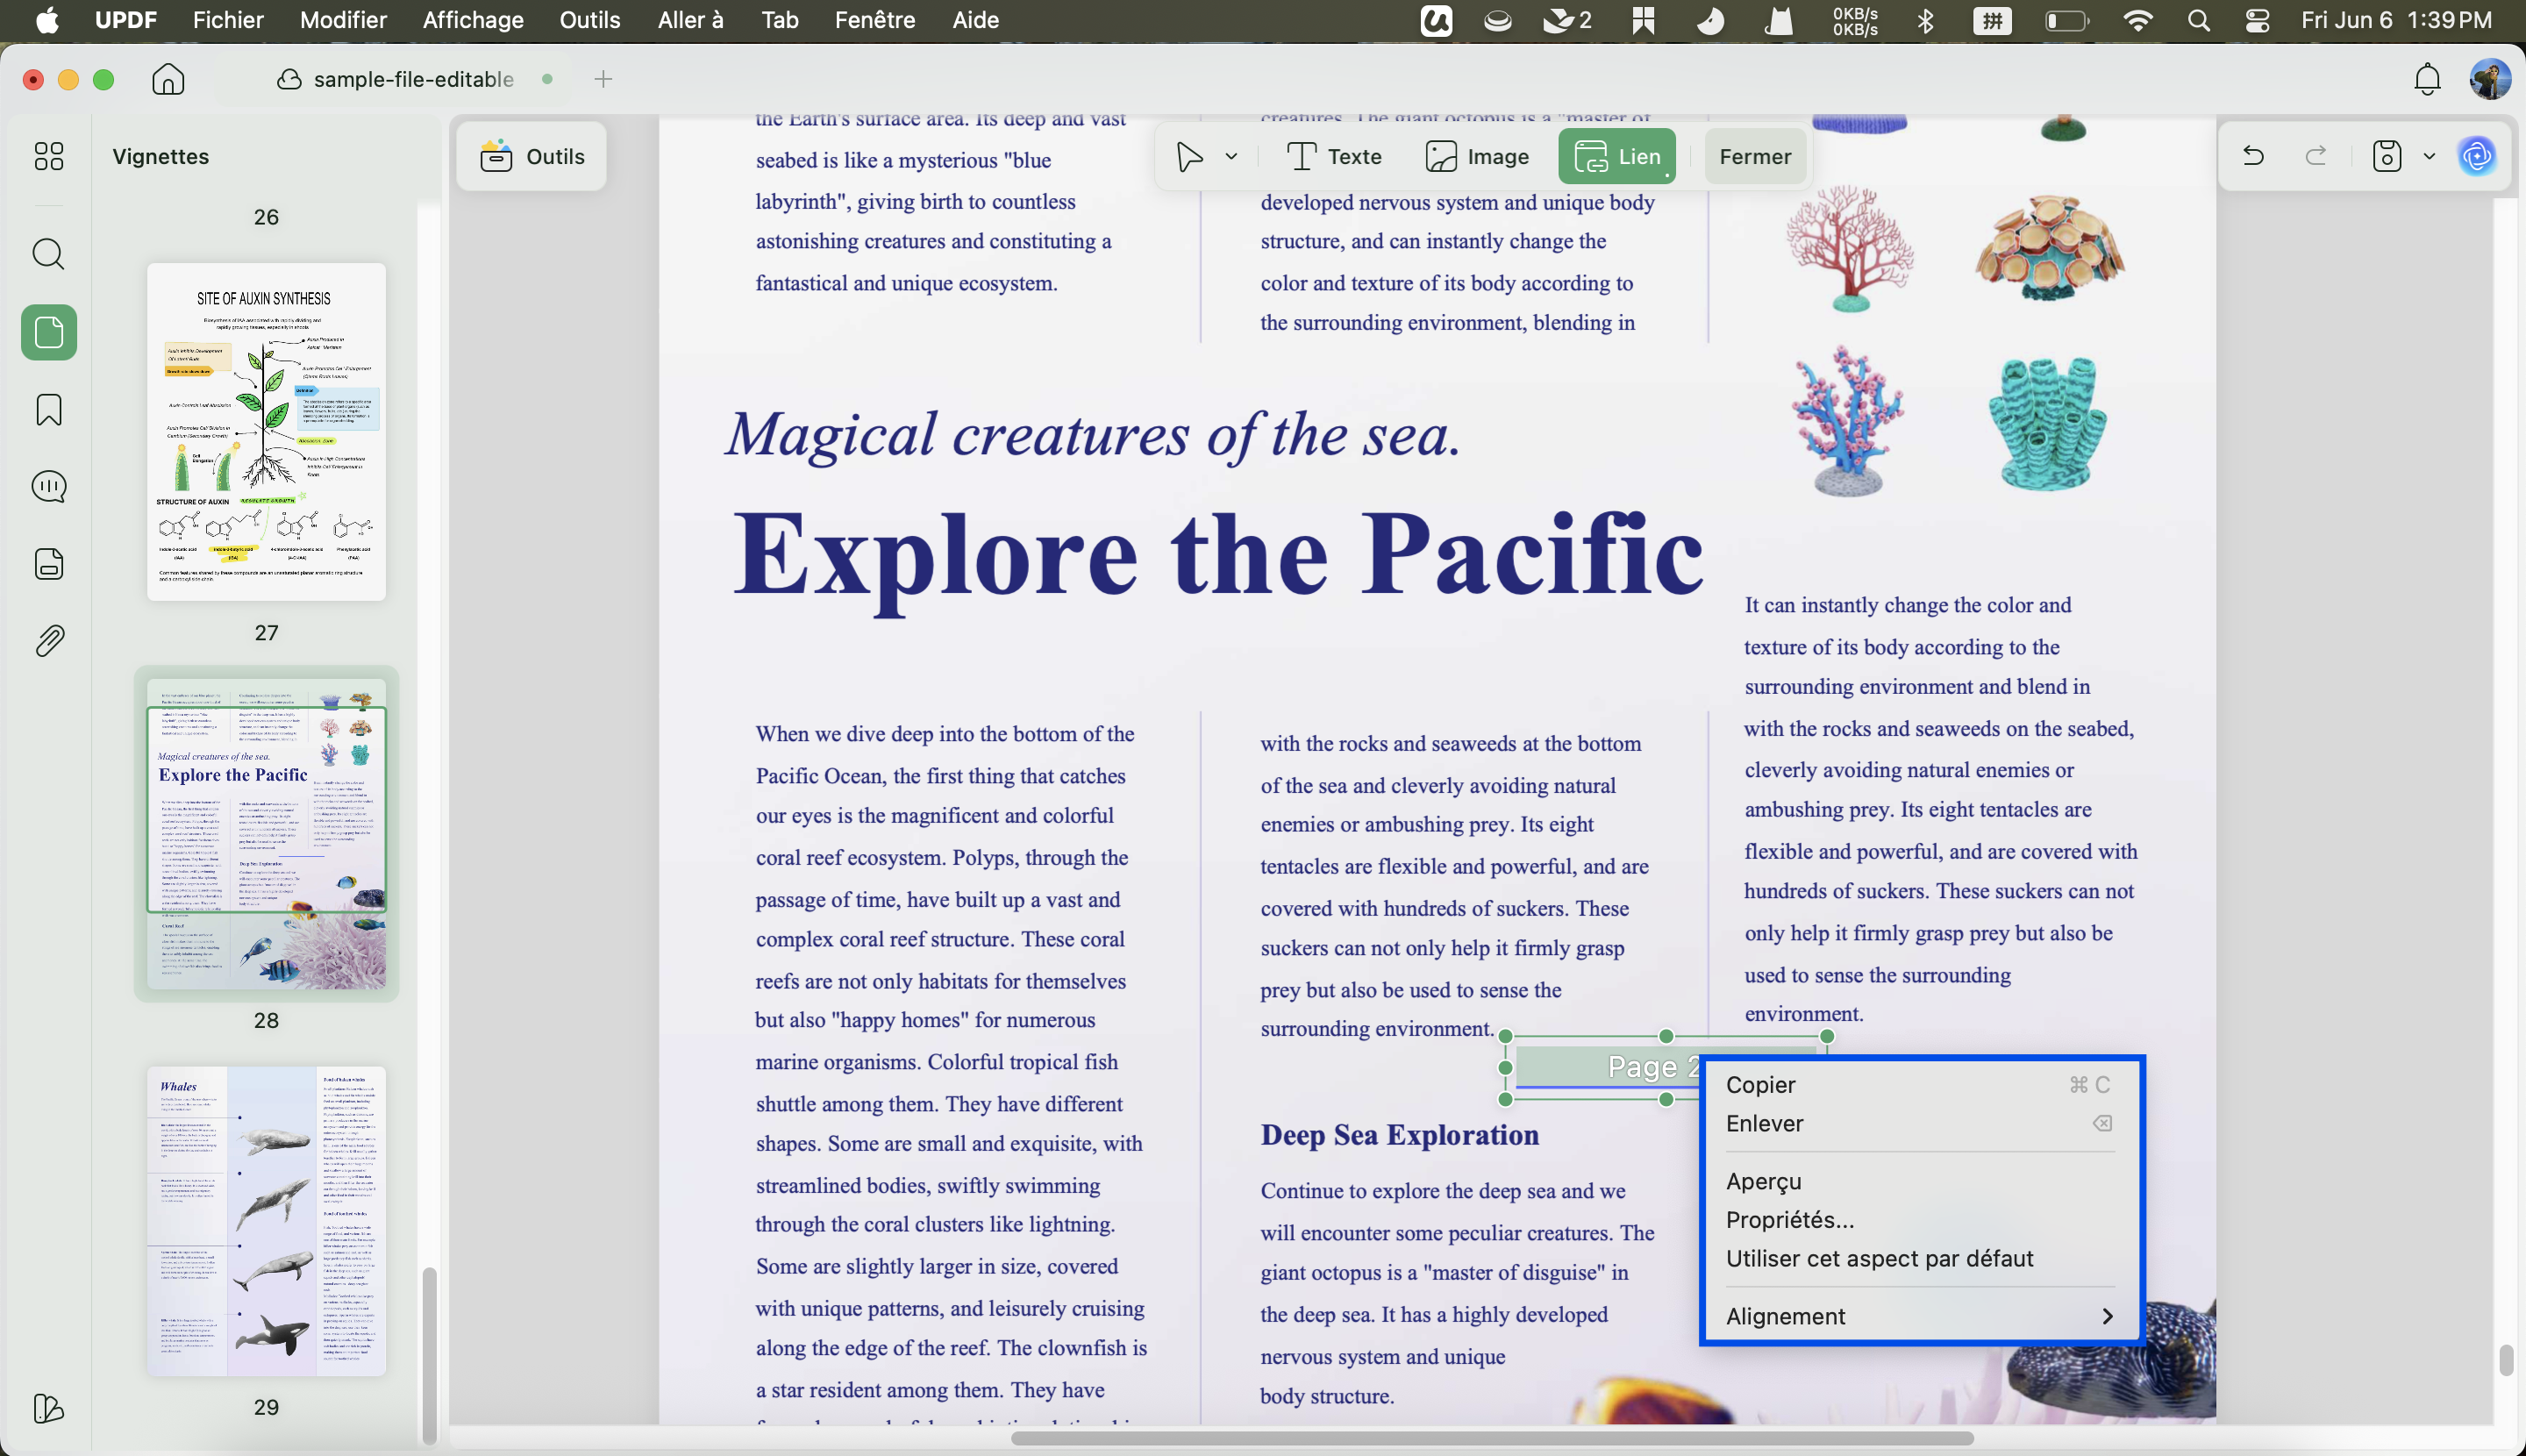The image size is (2526, 1456).
Task: Click the Wi-Fi status icon
Action: (x=2137, y=20)
